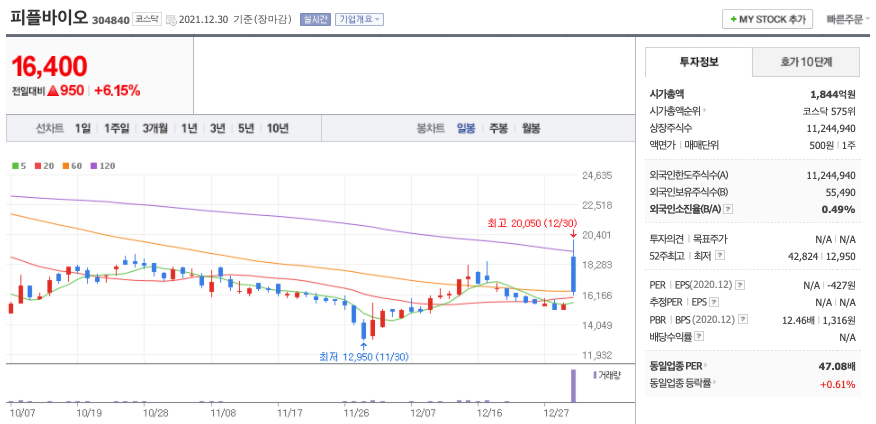Select the 5년 line chart period
Screen dimensions: 876x424
tap(246, 128)
